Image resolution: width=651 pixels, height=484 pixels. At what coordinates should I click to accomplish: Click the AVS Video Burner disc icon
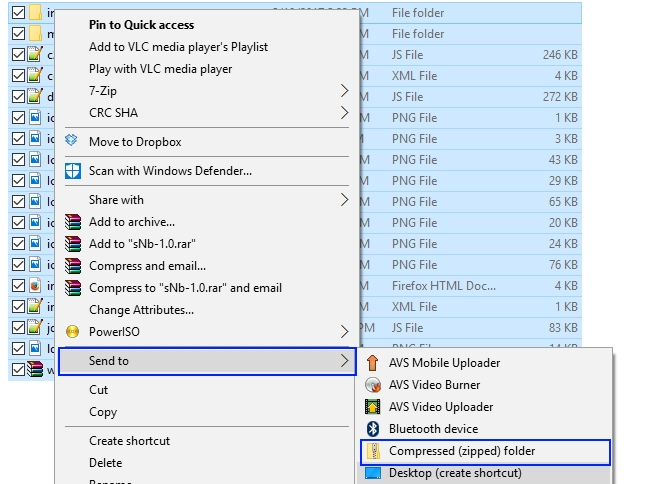(373, 385)
